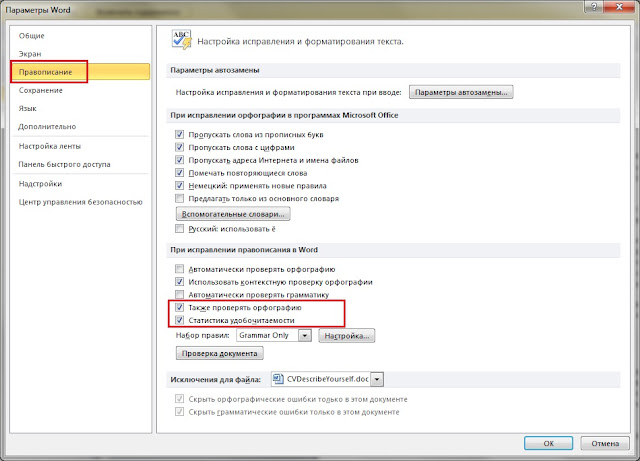Expand the Grammar Only rules dropdown
Viewport: 640px width, 461px height.
[304, 336]
